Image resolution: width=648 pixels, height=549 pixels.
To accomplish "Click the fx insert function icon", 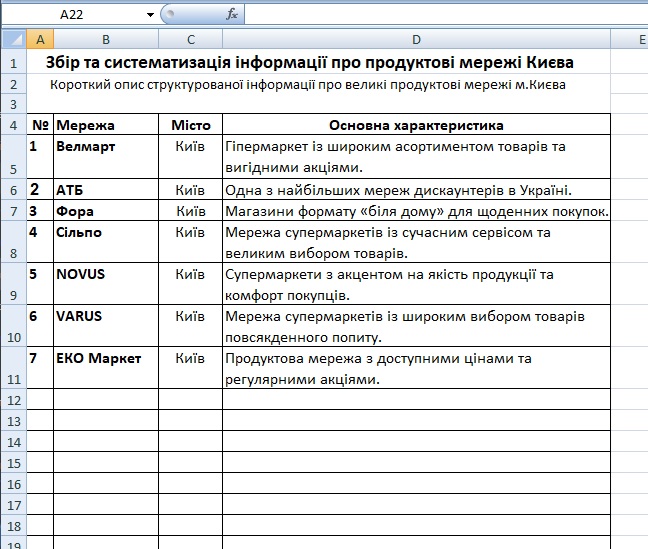I will point(231,14).
